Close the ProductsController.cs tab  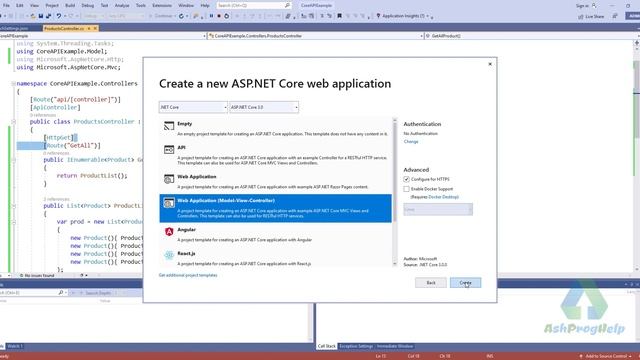[95, 28]
